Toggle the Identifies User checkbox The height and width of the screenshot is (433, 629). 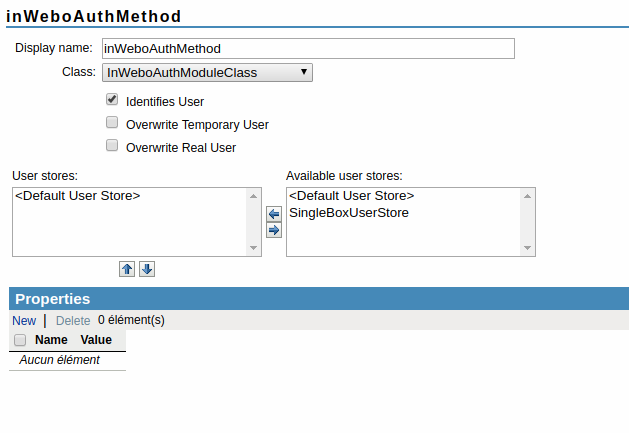(112, 100)
